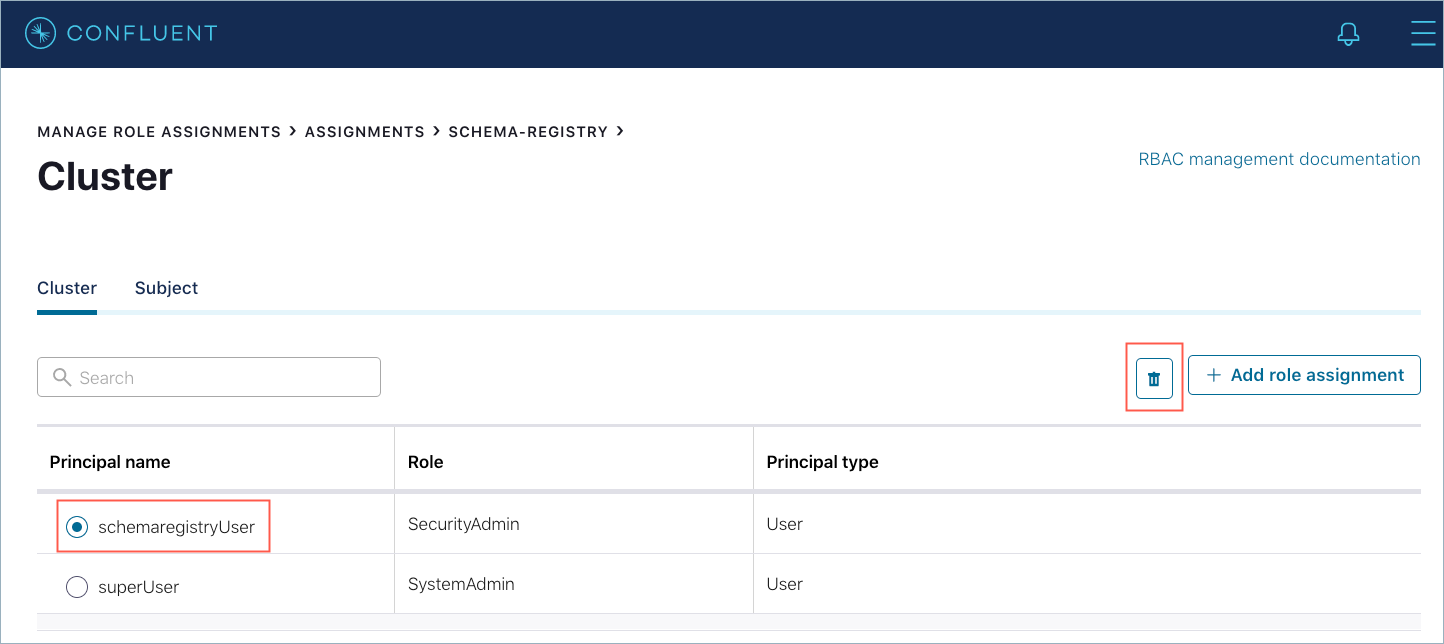
Task: Click the Add role assignment button
Action: click(x=1304, y=375)
